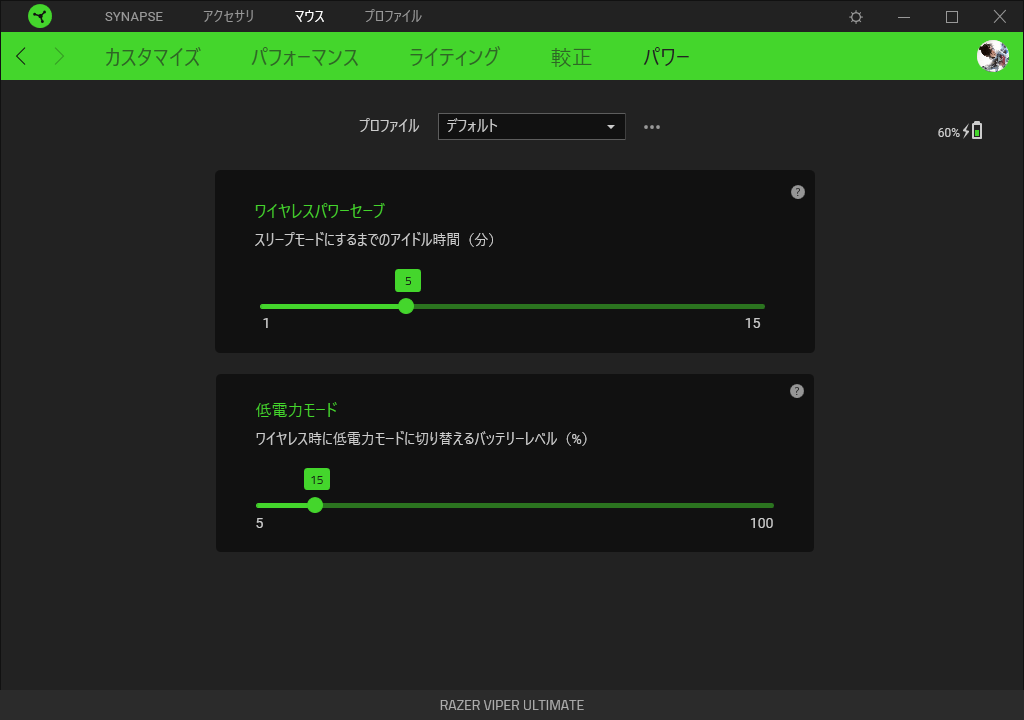Click the RAZER VIPER ULTIMATE device label

(512, 706)
